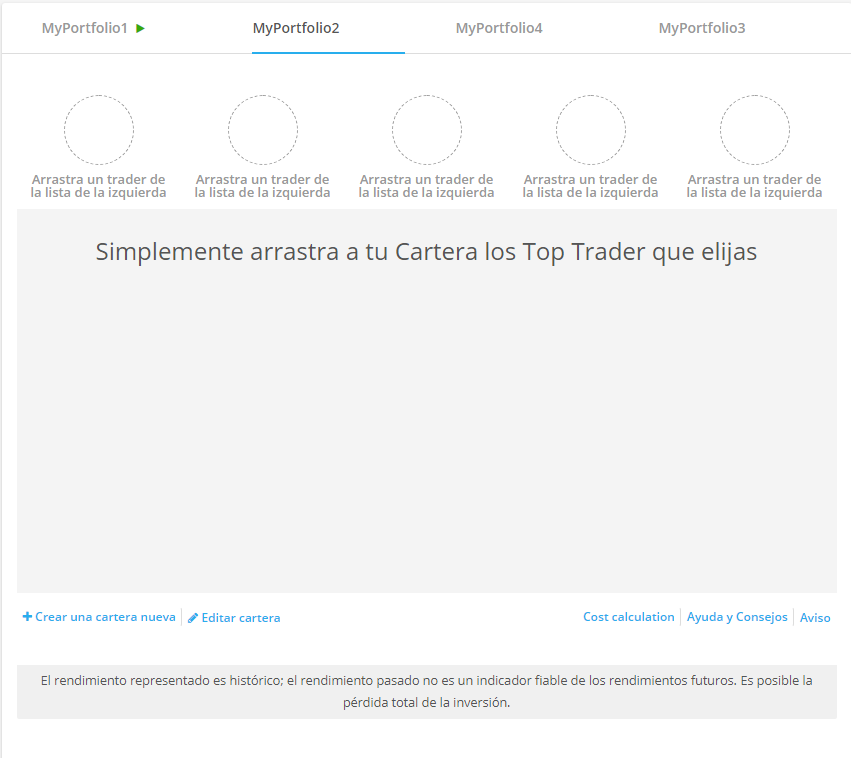Open the 'Editar cartera' link

(x=241, y=618)
